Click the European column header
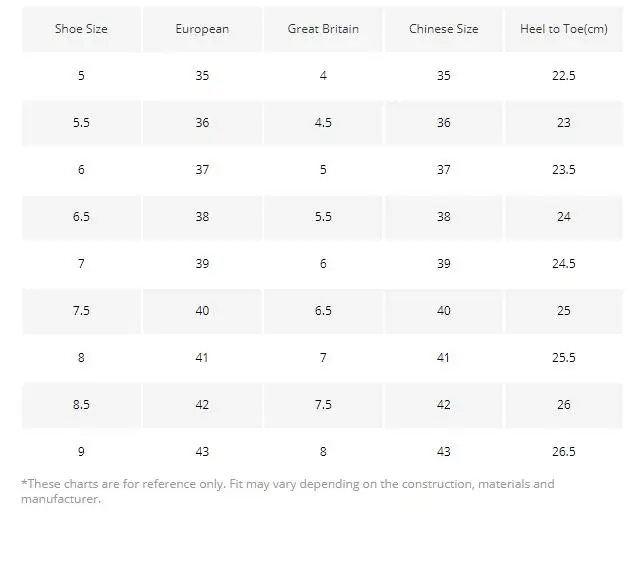 click(x=202, y=29)
